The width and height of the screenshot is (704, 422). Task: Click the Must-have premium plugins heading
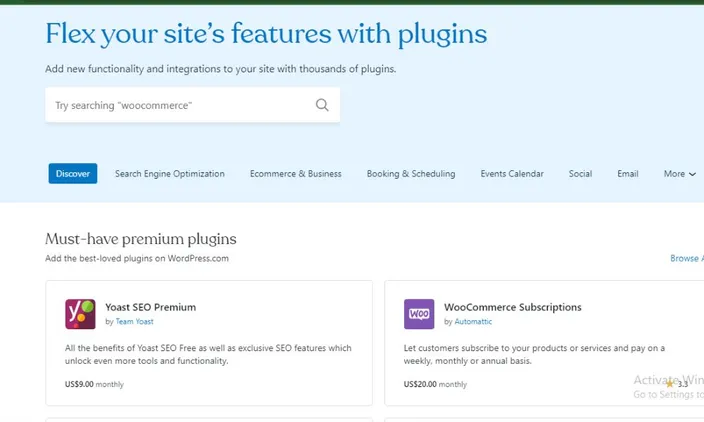pos(141,239)
